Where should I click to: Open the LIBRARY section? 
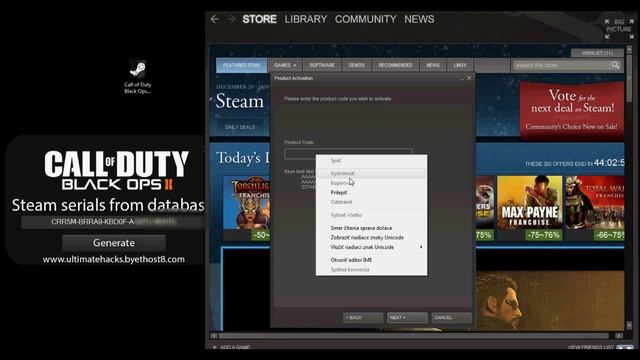[306, 19]
